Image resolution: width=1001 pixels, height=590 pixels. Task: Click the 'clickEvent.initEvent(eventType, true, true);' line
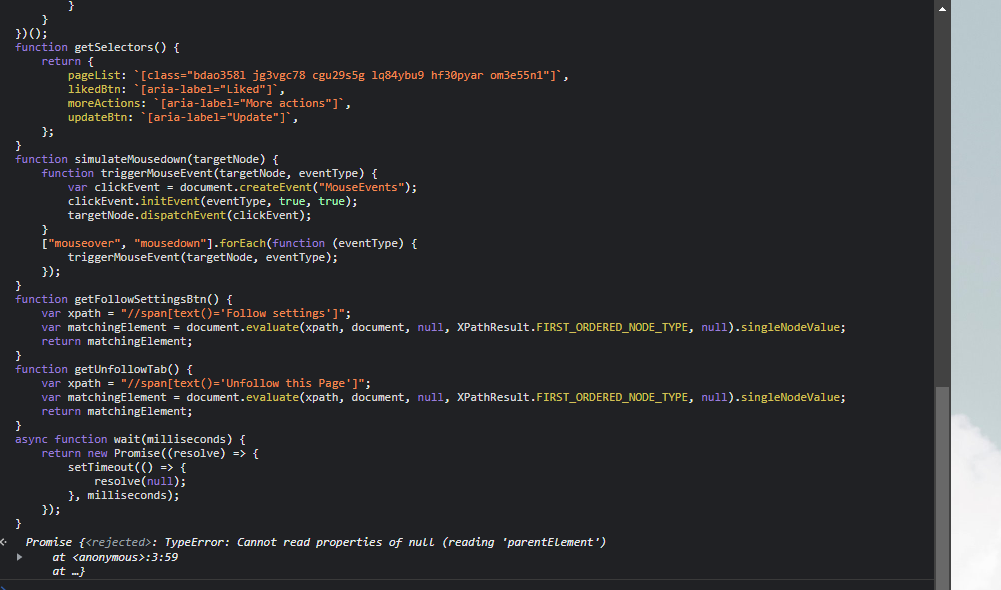(213, 201)
